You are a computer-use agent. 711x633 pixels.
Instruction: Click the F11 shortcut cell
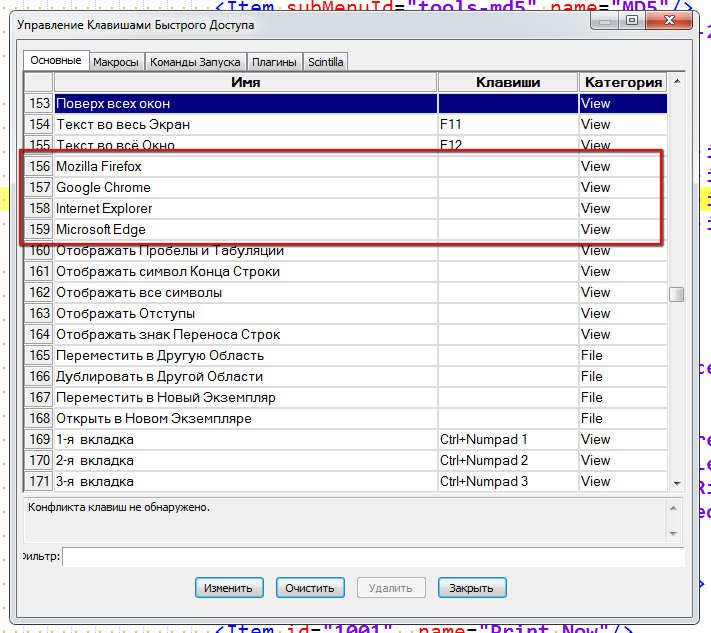[x=508, y=124]
